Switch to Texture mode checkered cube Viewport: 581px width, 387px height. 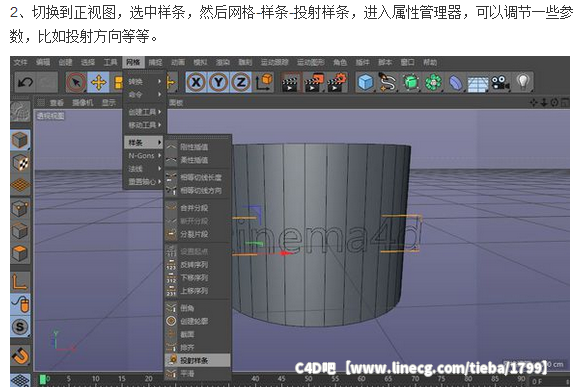coord(20,163)
